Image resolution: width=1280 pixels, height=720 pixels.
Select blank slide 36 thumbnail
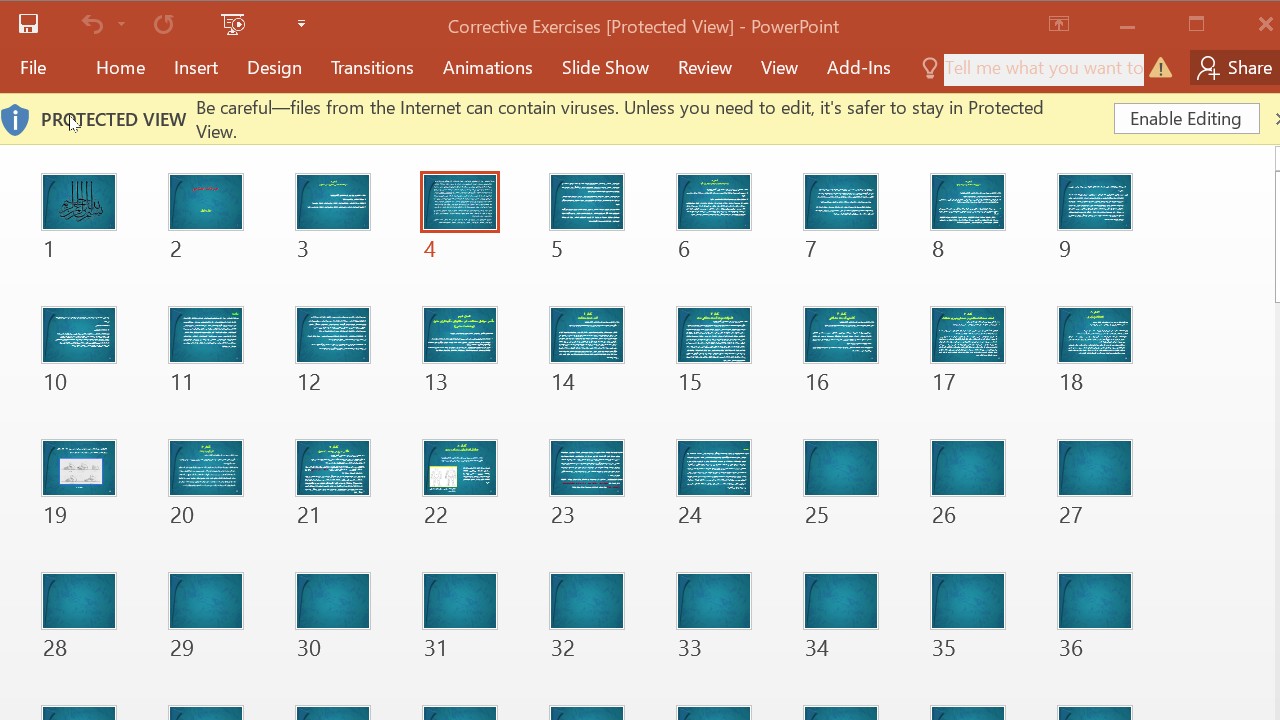tap(1095, 601)
